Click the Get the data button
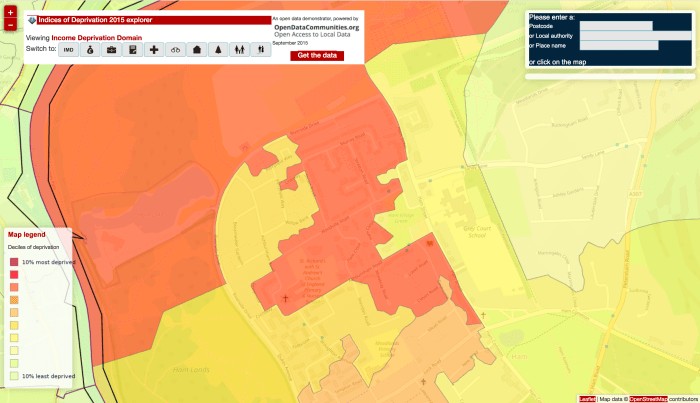This screenshot has width=700, height=403. tap(317, 55)
